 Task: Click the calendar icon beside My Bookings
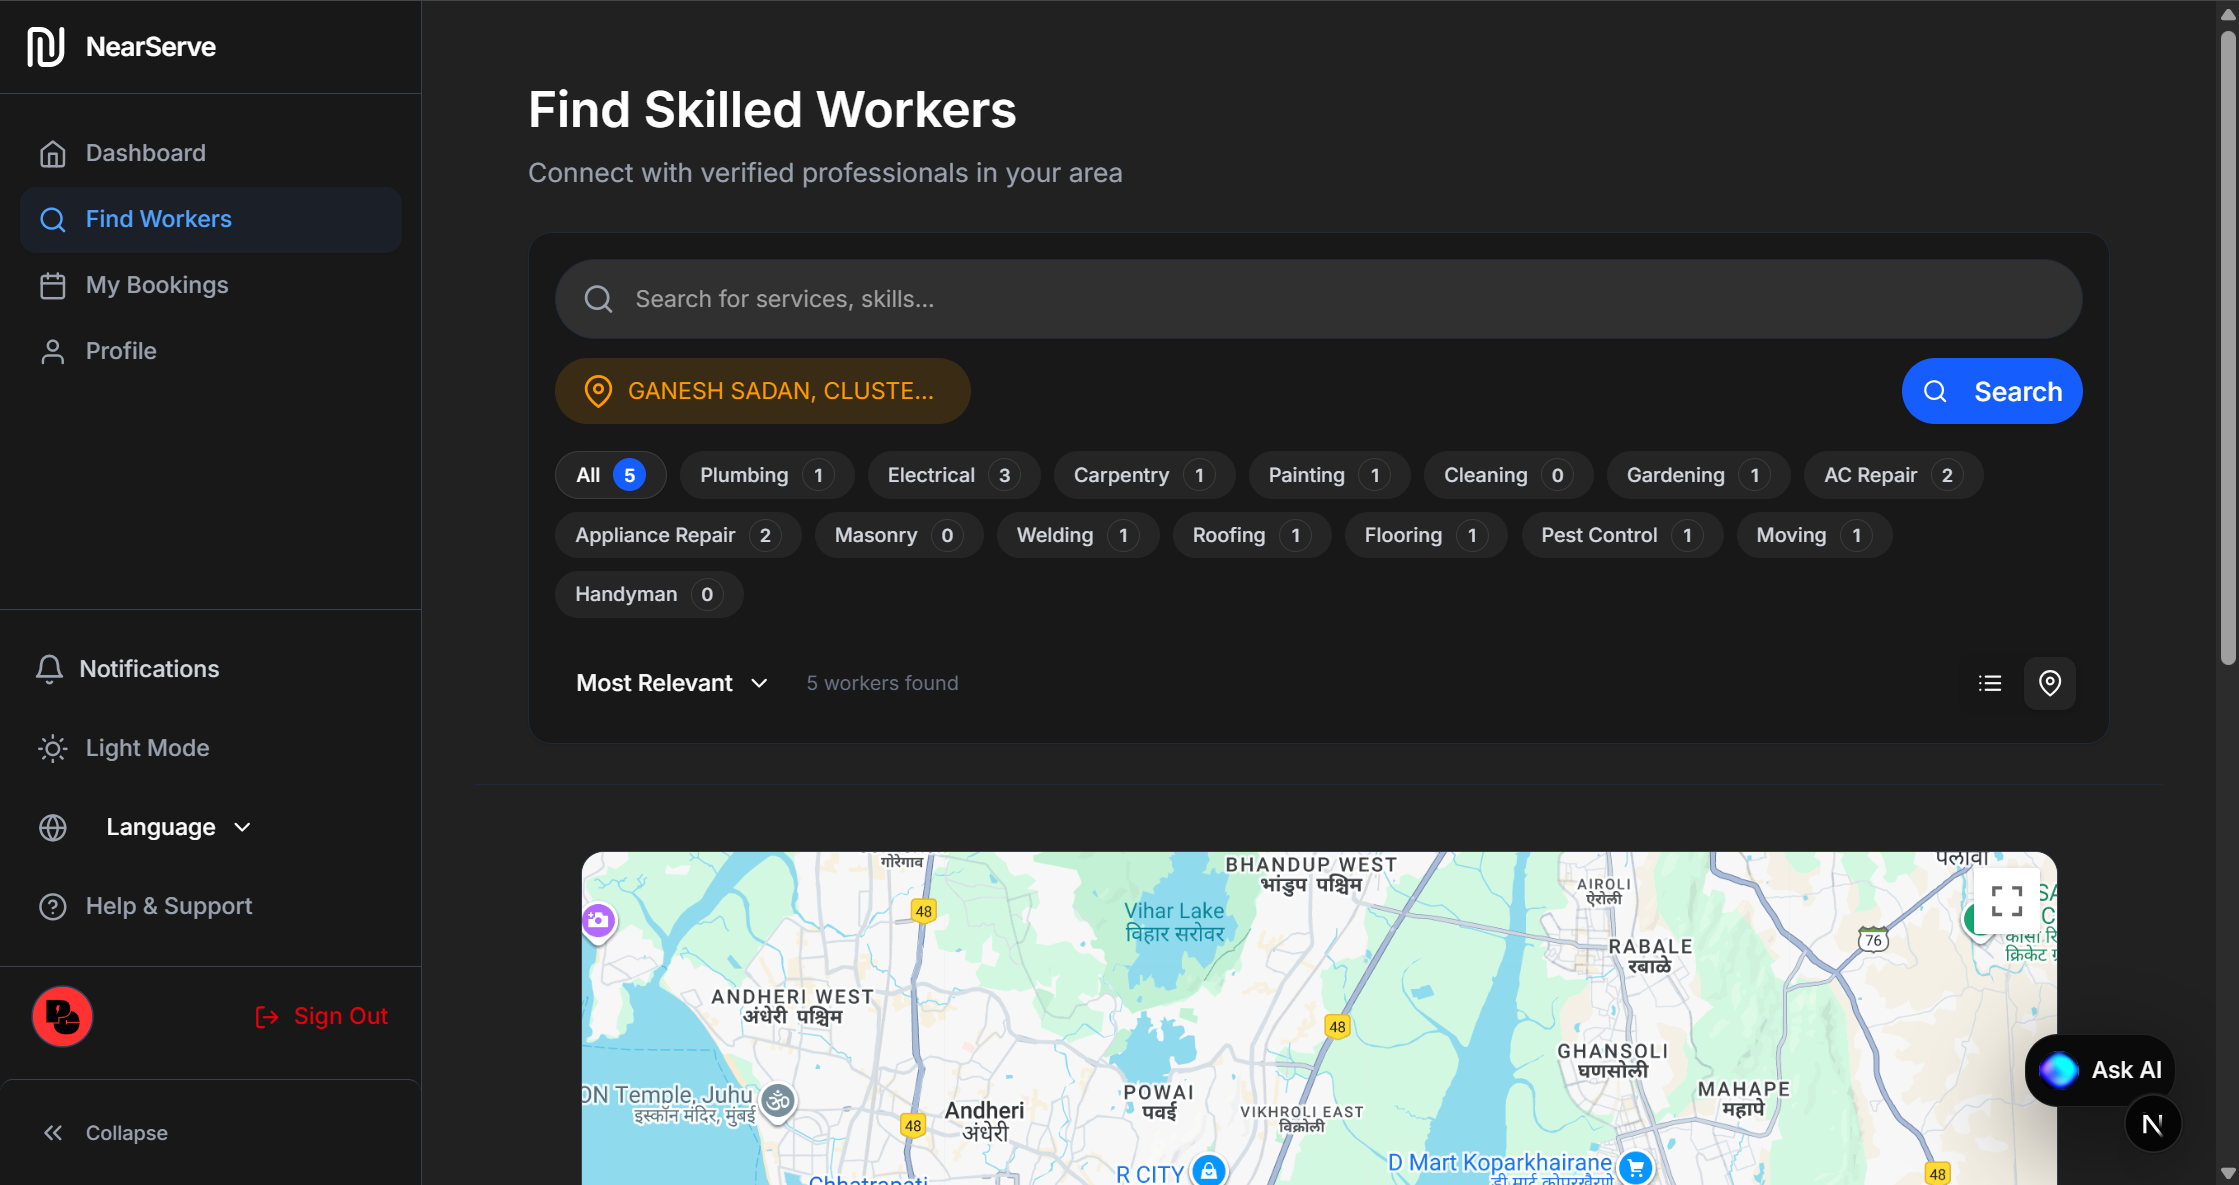click(52, 285)
